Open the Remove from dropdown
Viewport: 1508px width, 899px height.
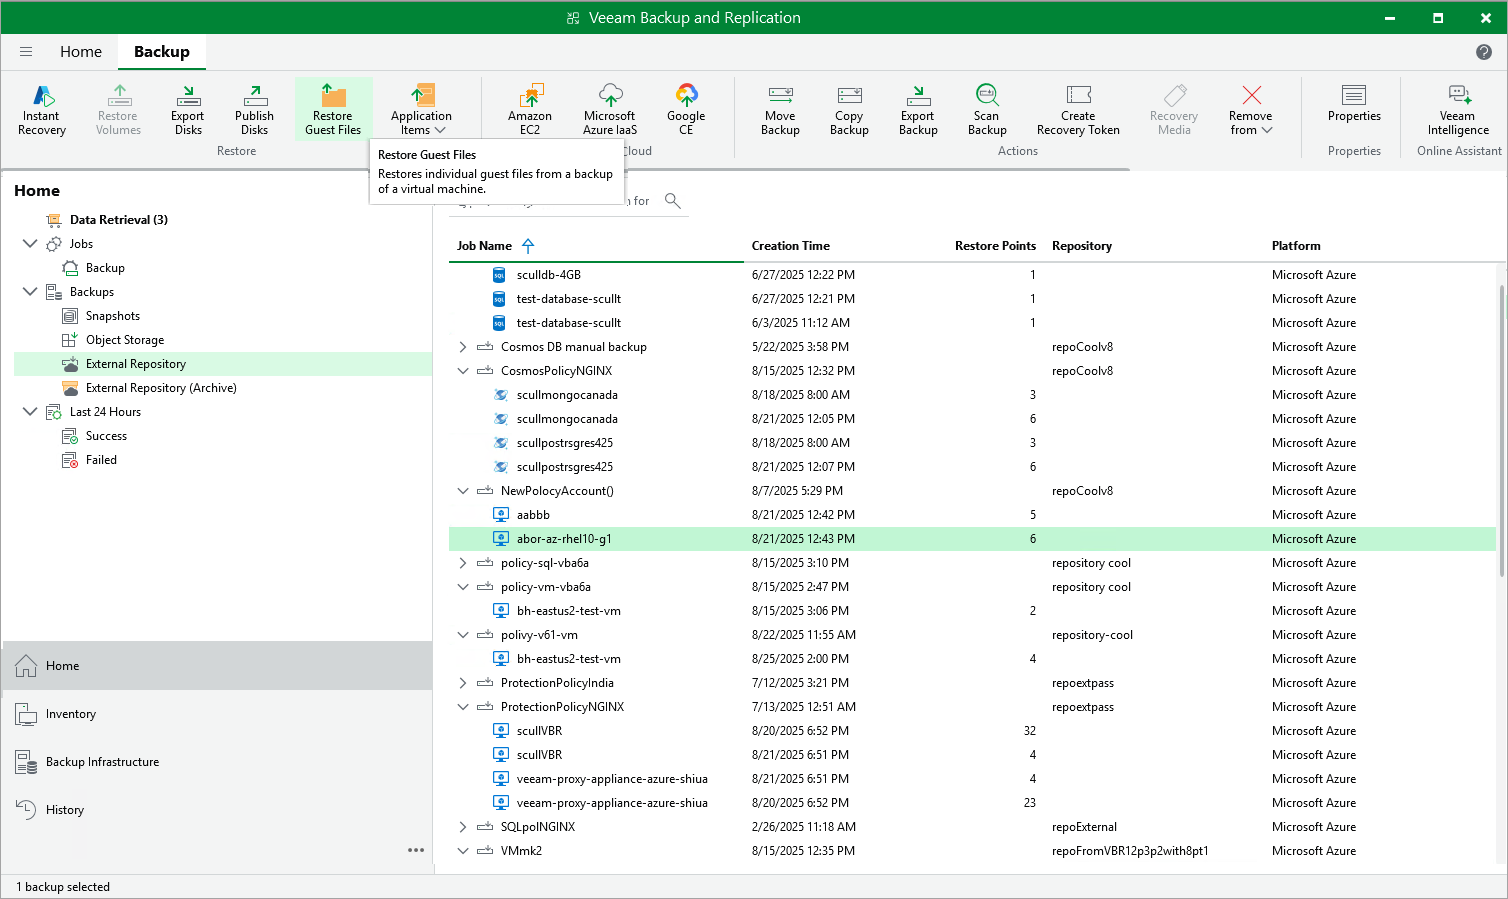click(x=1251, y=109)
